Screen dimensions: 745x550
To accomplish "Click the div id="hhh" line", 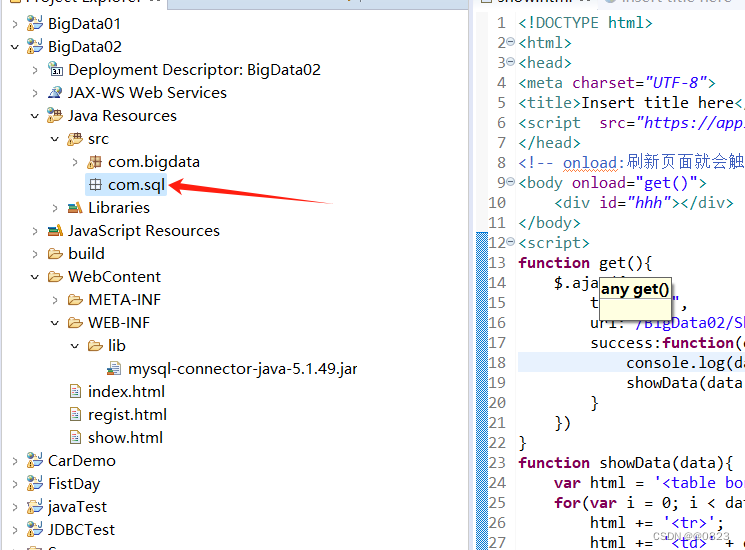I will [643, 203].
